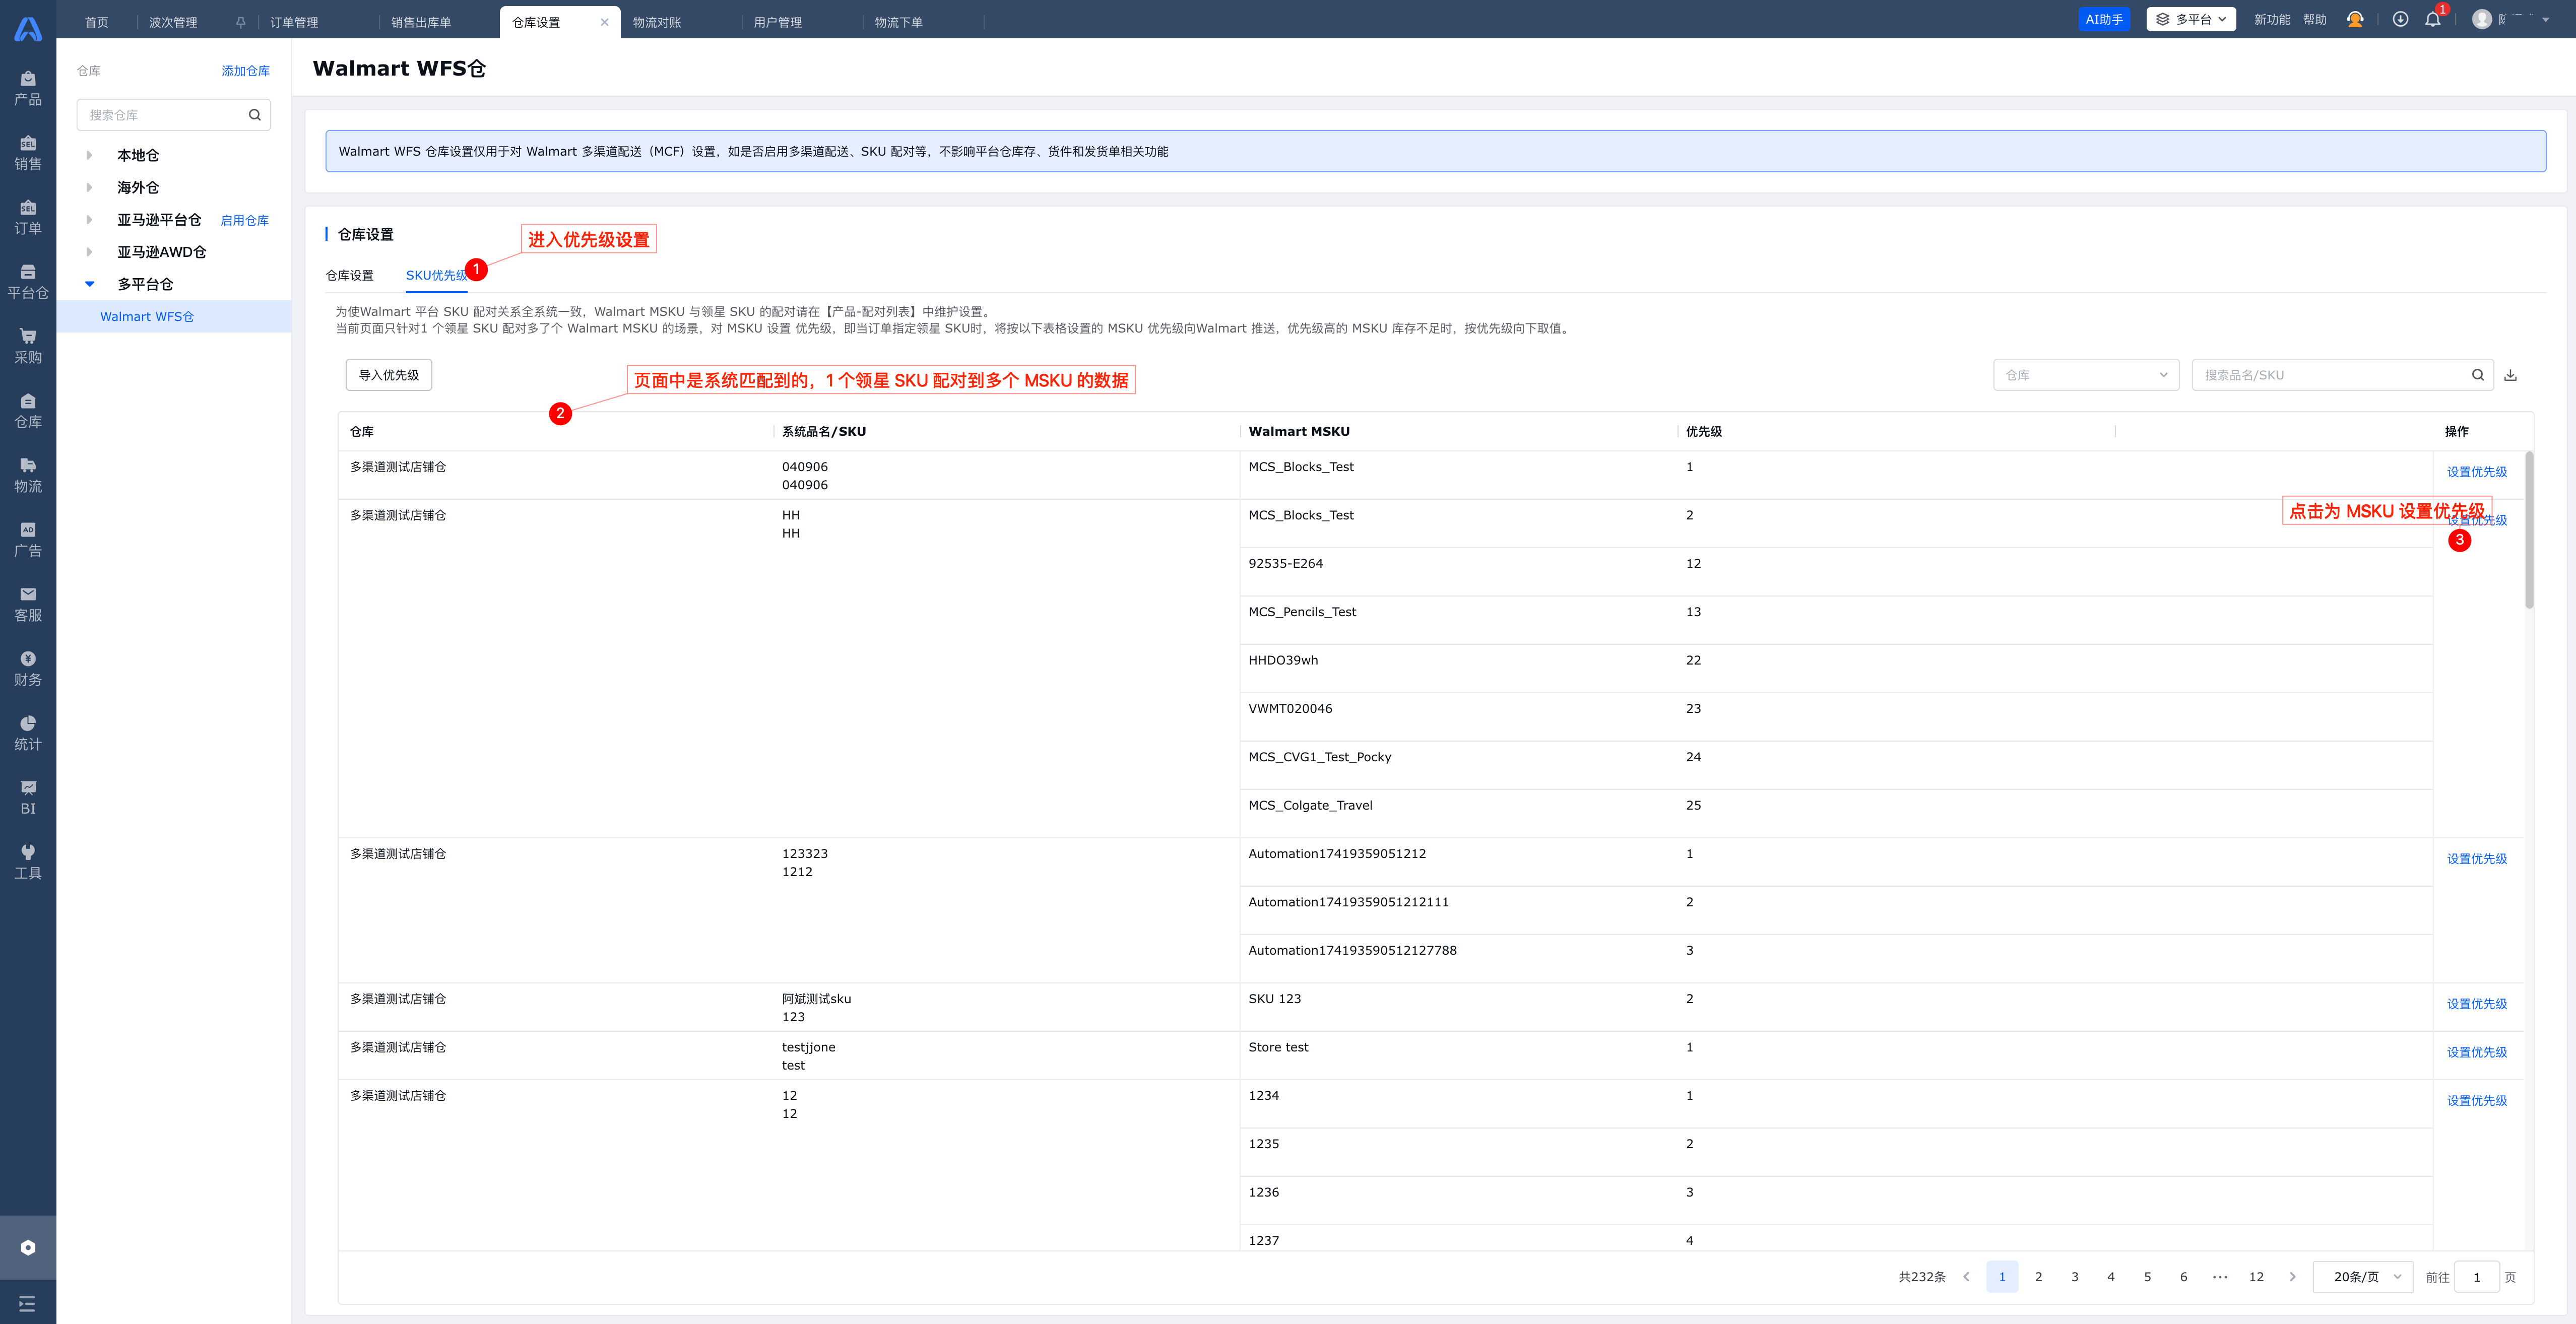The height and width of the screenshot is (1324, 2576).
Task: Click the app logo at top left
Action: click(28, 29)
